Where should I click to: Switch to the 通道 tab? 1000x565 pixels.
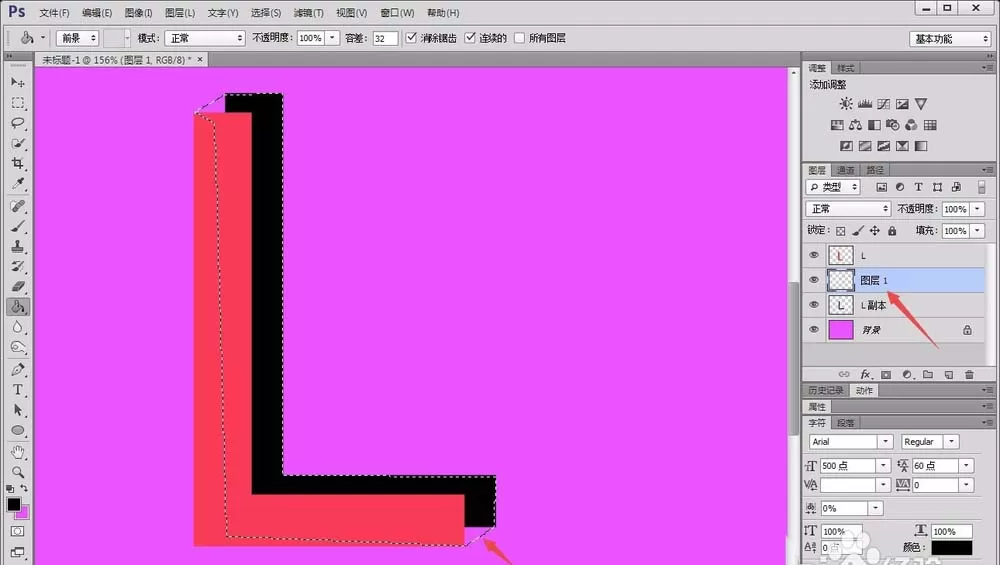[846, 170]
